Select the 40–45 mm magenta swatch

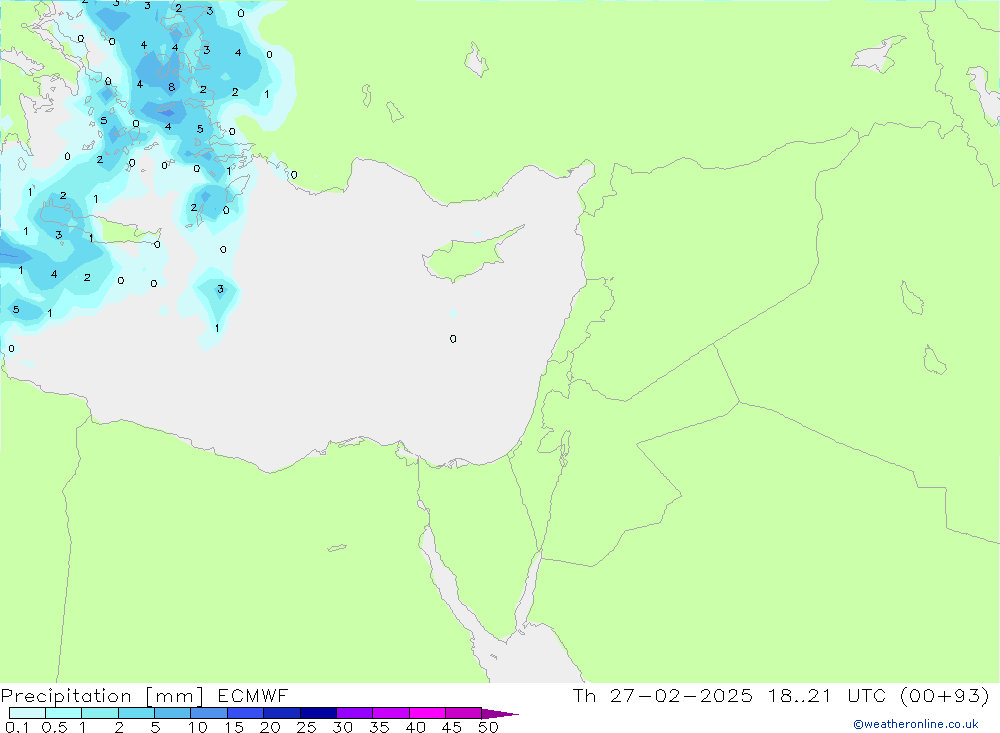[x=427, y=713]
